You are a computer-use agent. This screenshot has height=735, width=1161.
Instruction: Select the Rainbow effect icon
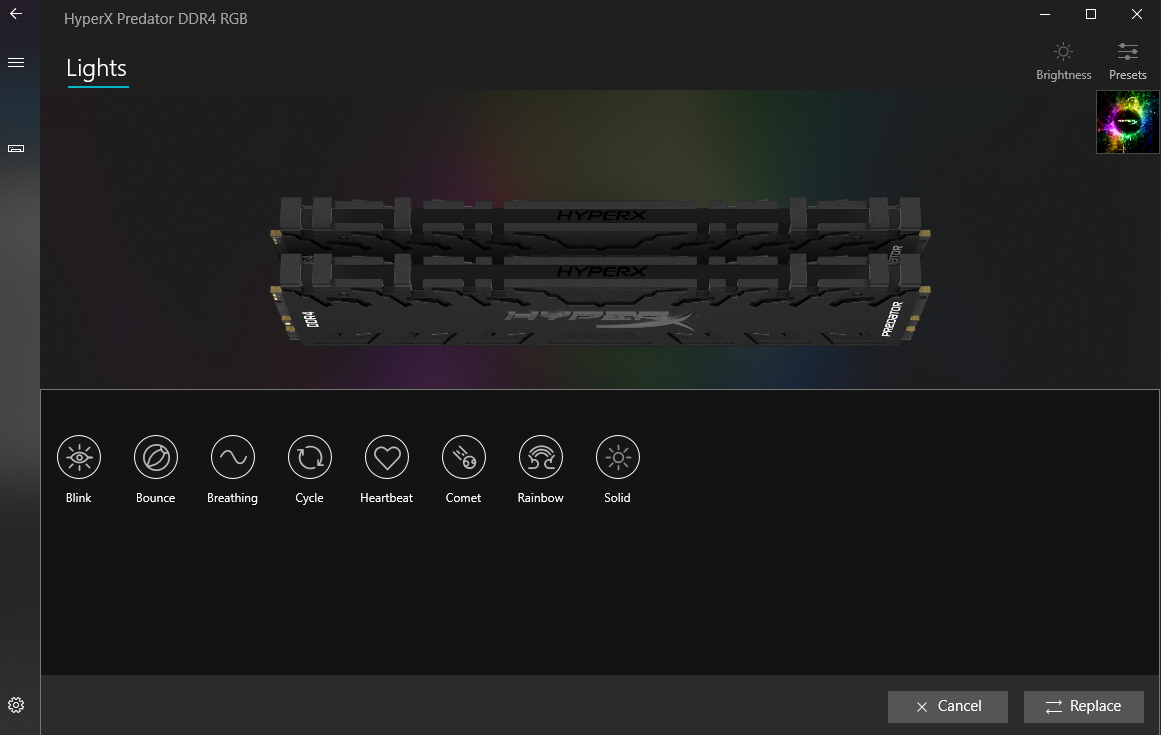pyautogui.click(x=541, y=457)
